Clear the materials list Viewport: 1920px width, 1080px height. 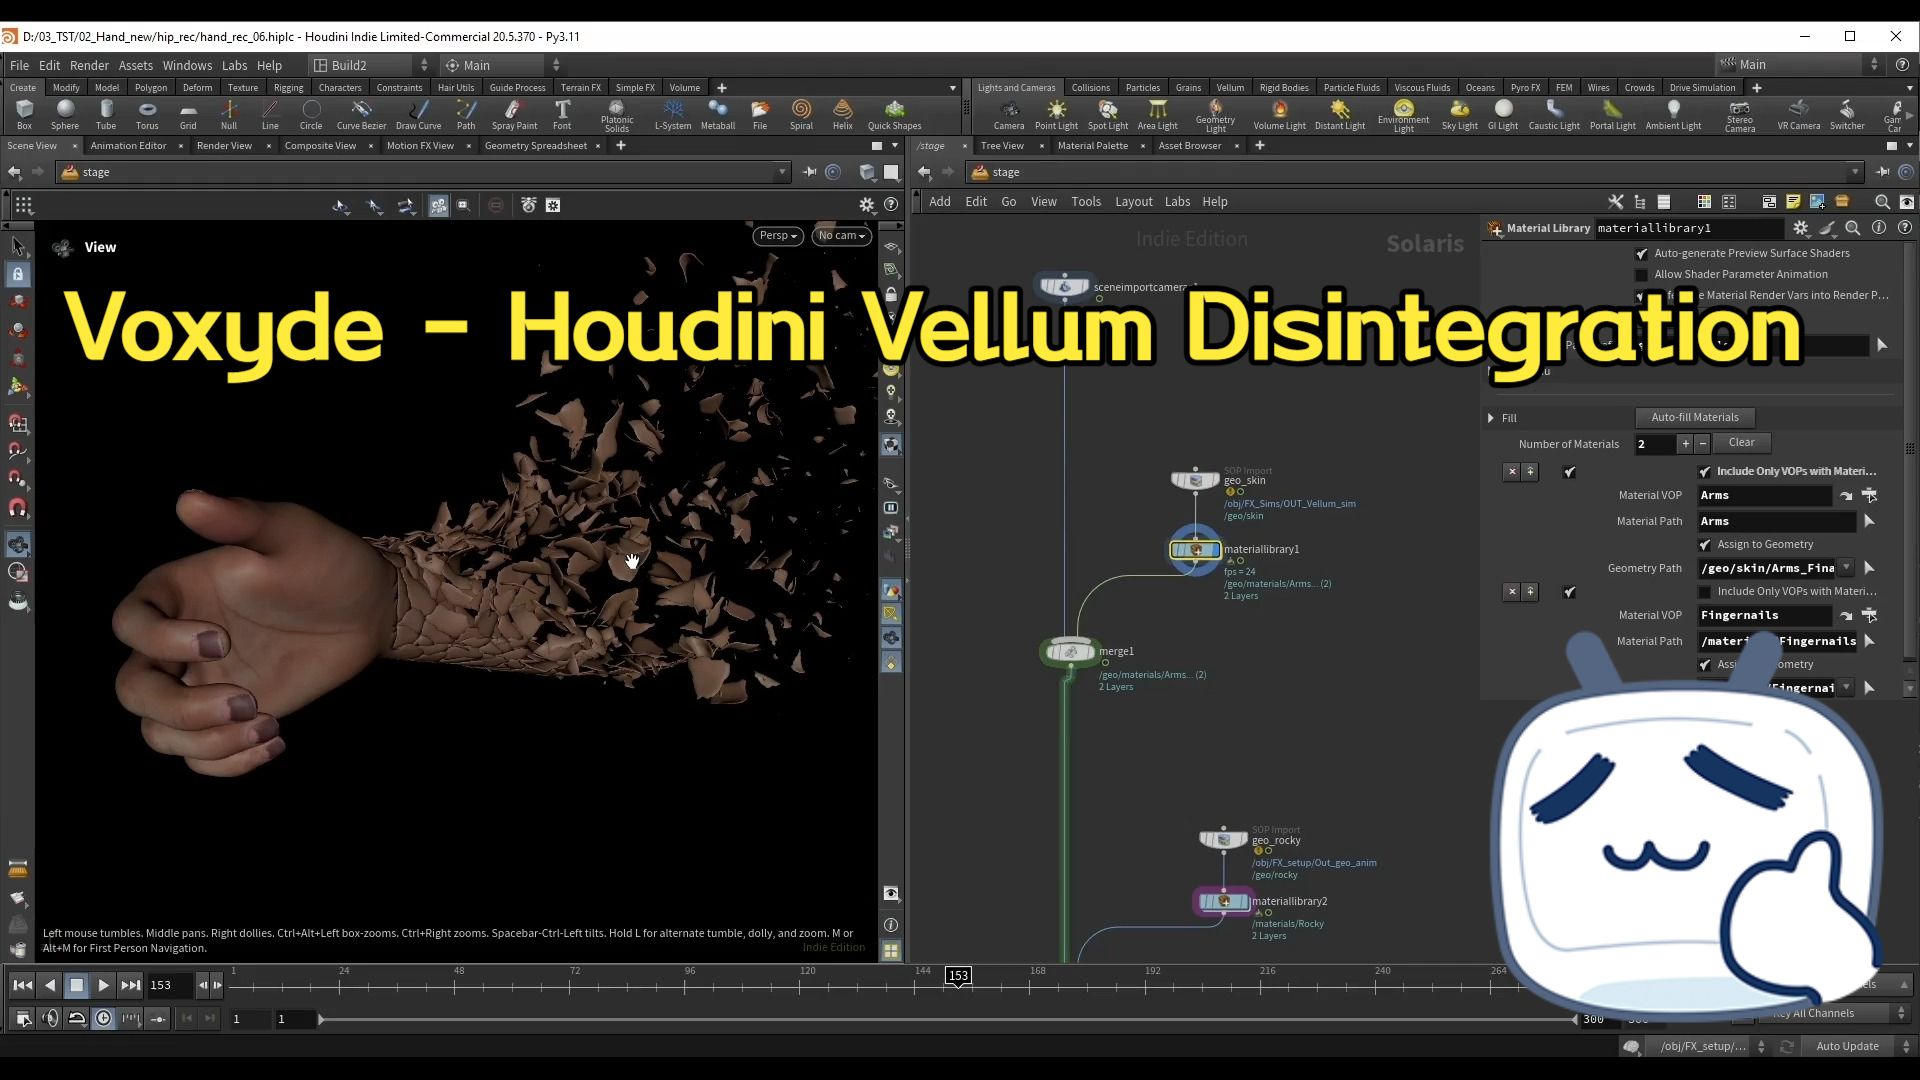pyautogui.click(x=1741, y=443)
